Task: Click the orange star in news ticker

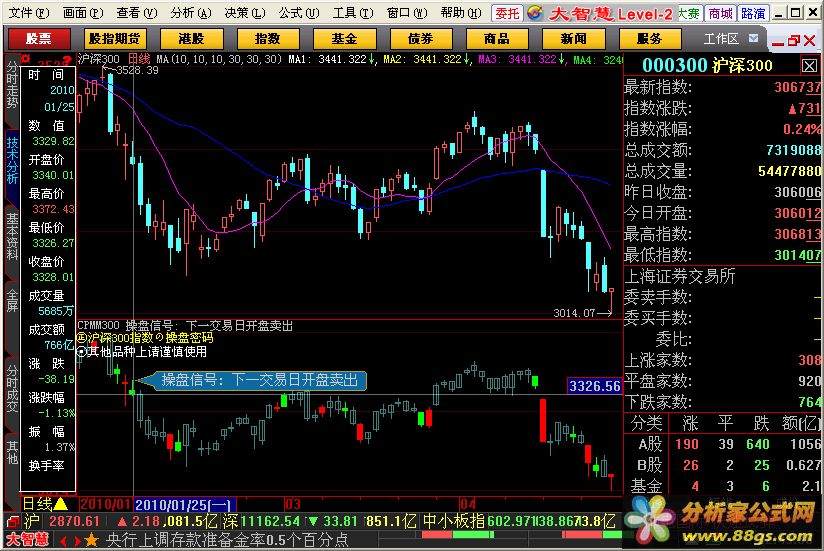Action: coord(92,539)
